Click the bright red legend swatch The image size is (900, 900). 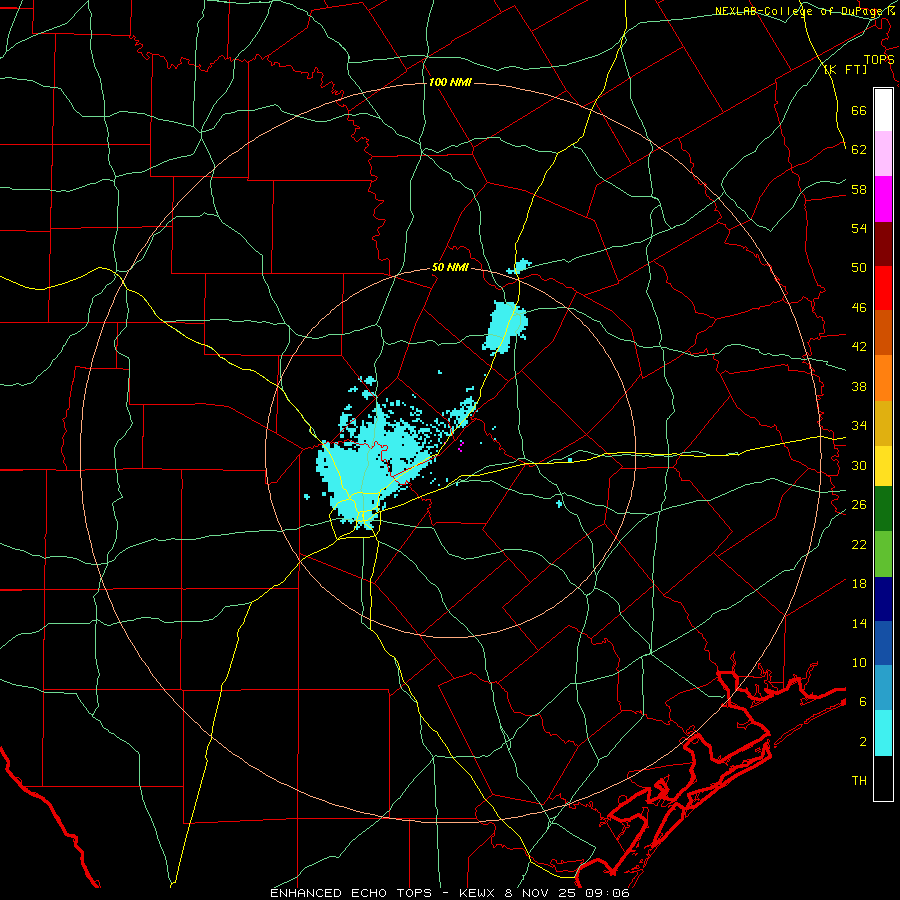pos(883,288)
